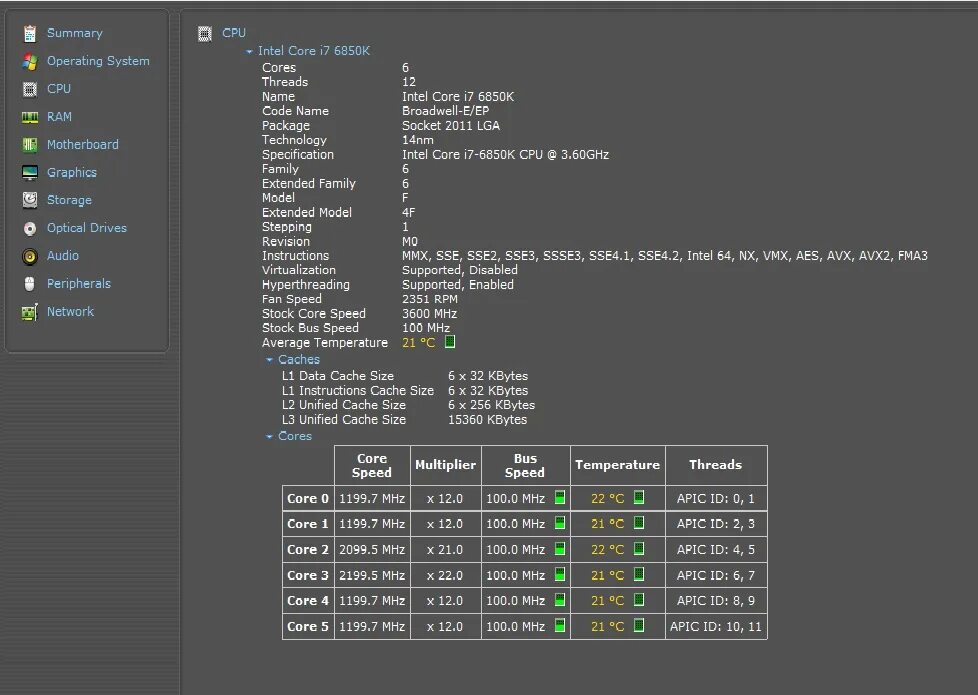Click Core 3 temperature graph icon

click(x=639, y=574)
